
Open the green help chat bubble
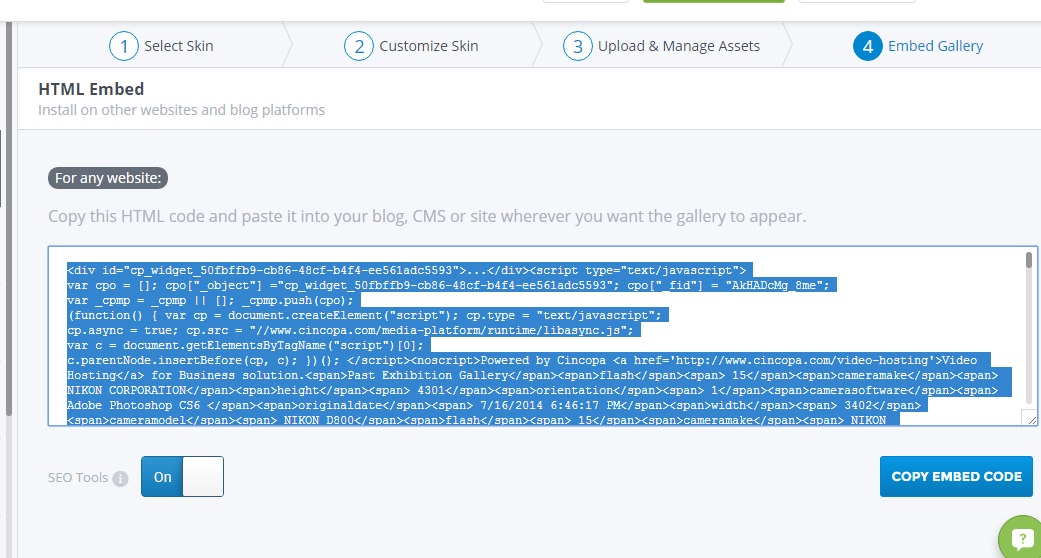pos(1020,537)
